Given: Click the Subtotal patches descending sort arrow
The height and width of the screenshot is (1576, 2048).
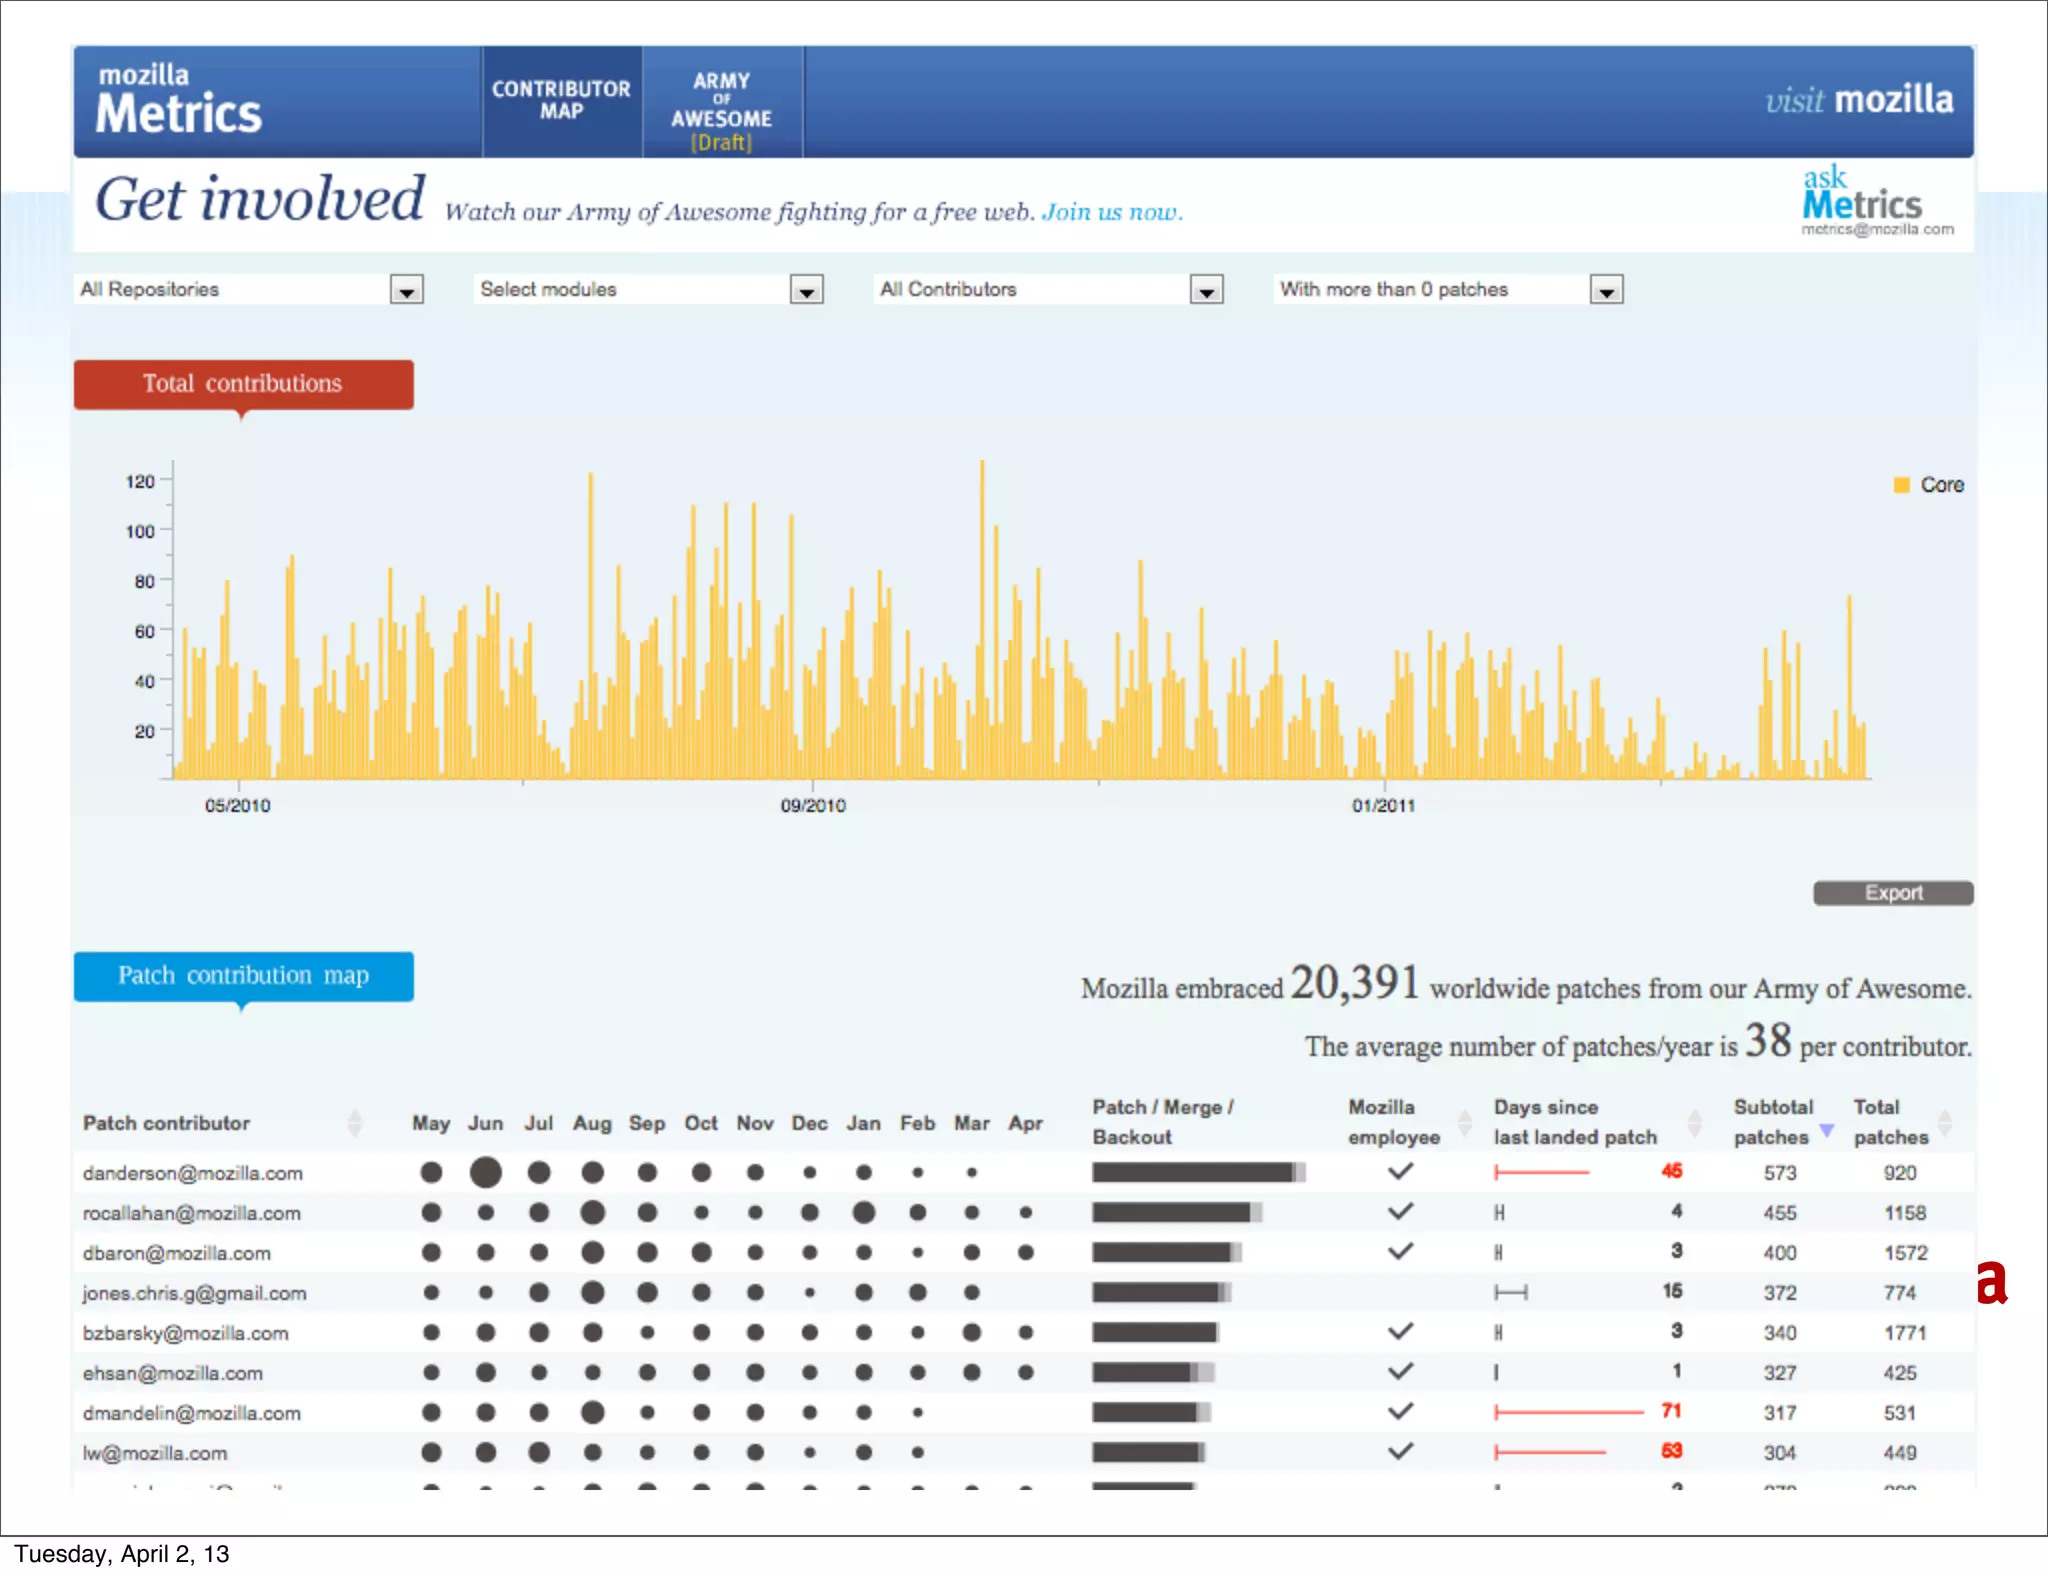Looking at the screenshot, I should pyautogui.click(x=1826, y=1131).
